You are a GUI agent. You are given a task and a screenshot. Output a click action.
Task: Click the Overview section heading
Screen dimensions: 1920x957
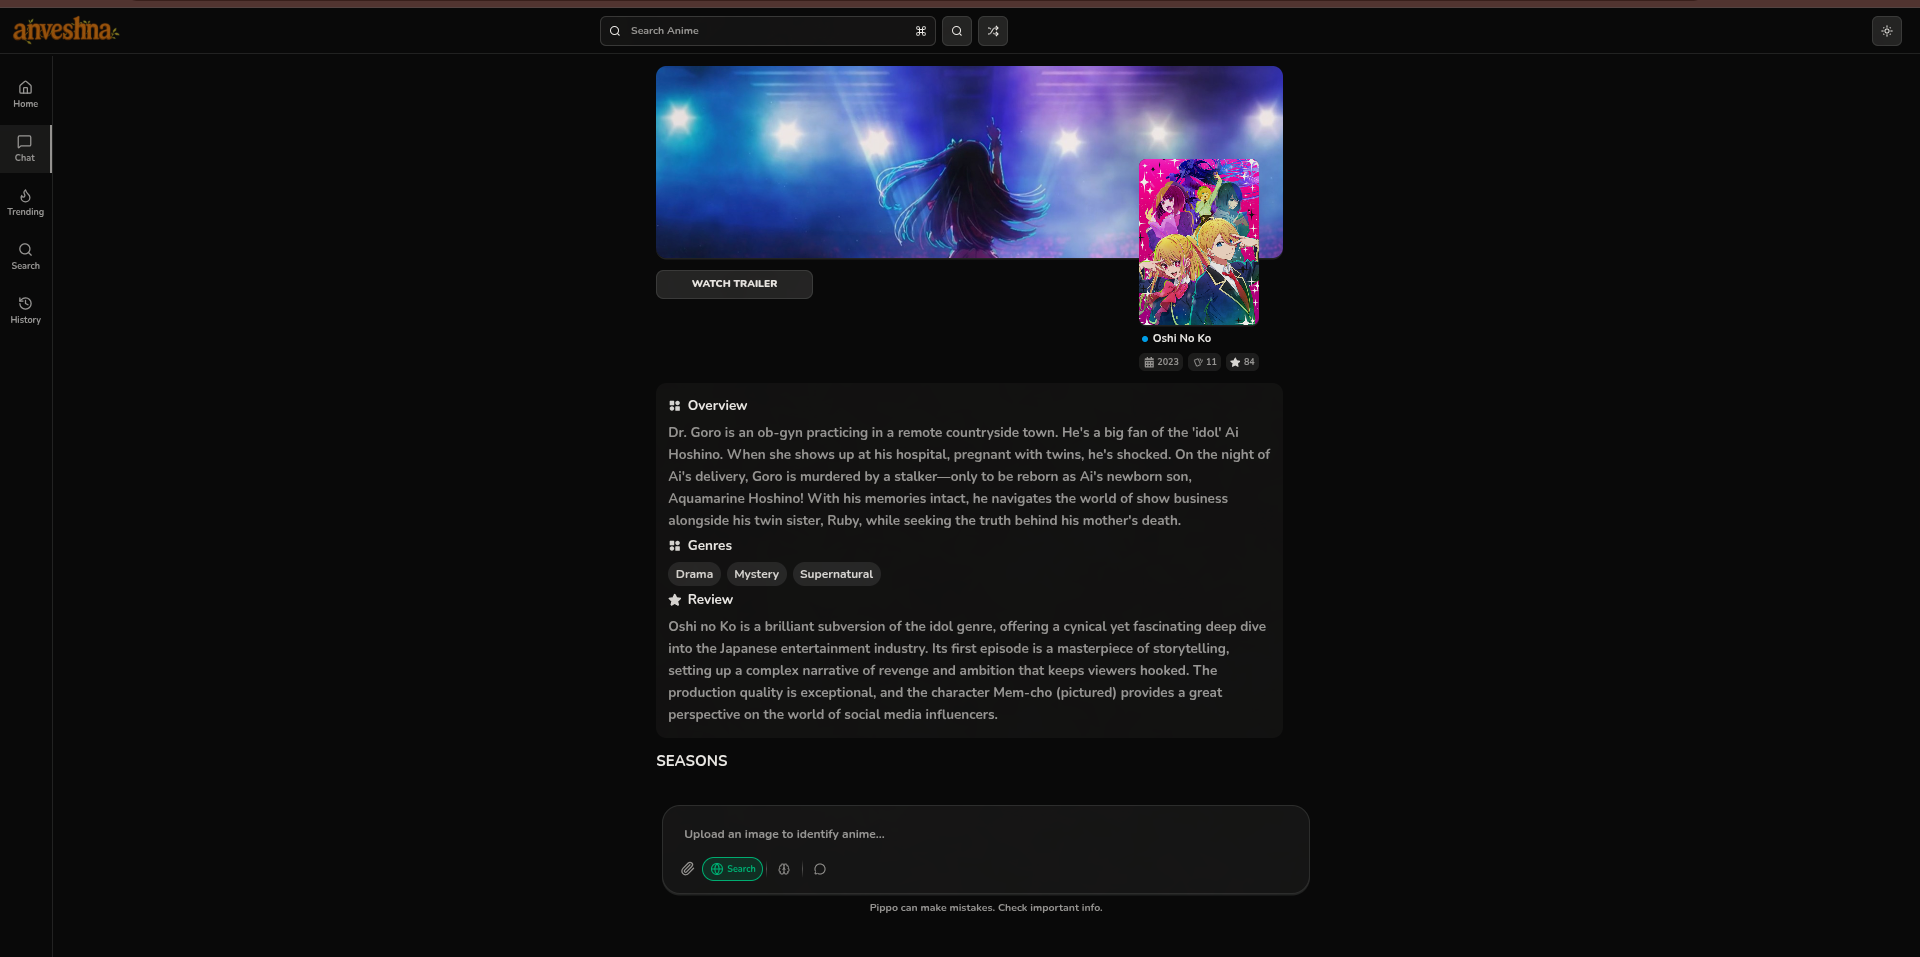click(717, 405)
